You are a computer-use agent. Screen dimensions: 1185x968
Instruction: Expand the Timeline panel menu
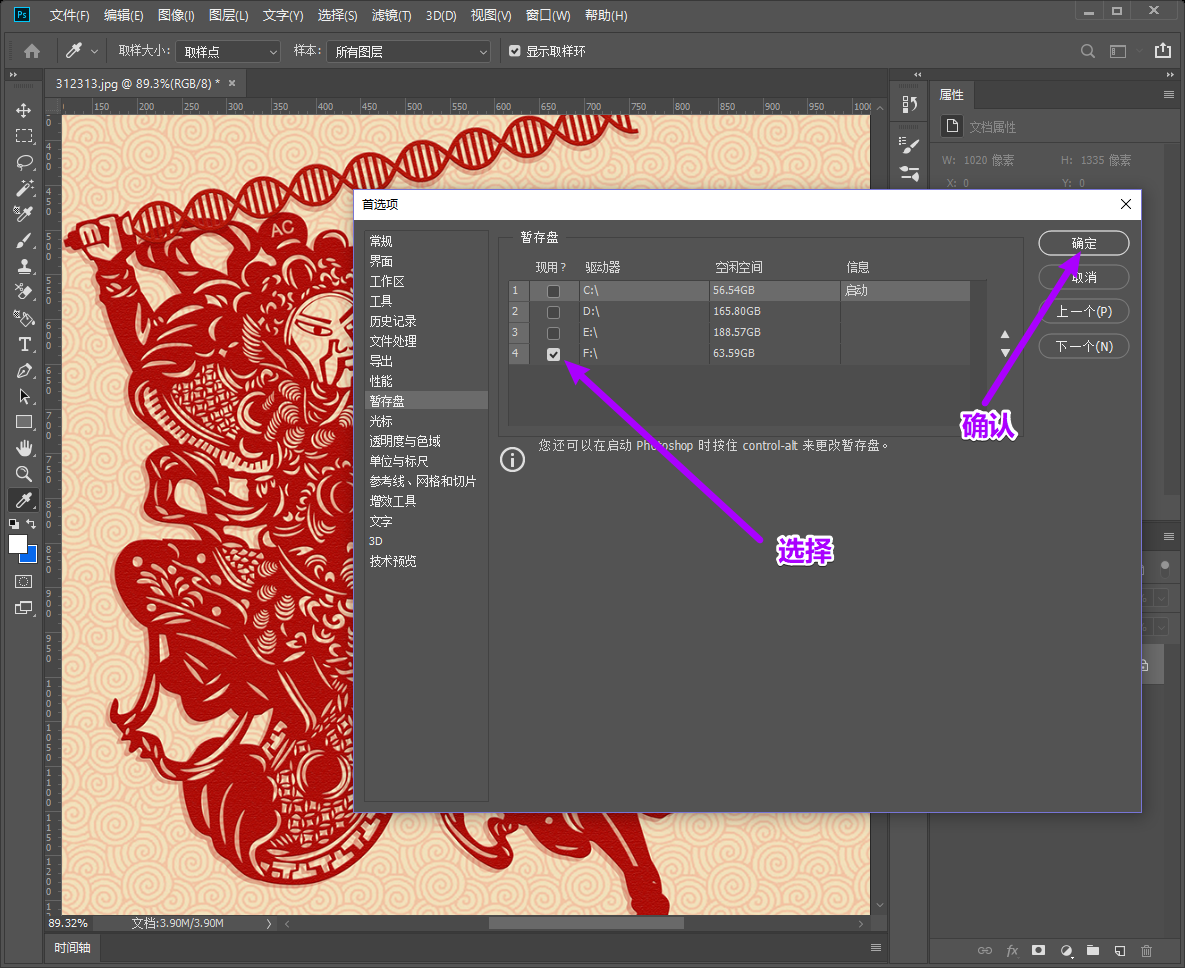click(876, 948)
